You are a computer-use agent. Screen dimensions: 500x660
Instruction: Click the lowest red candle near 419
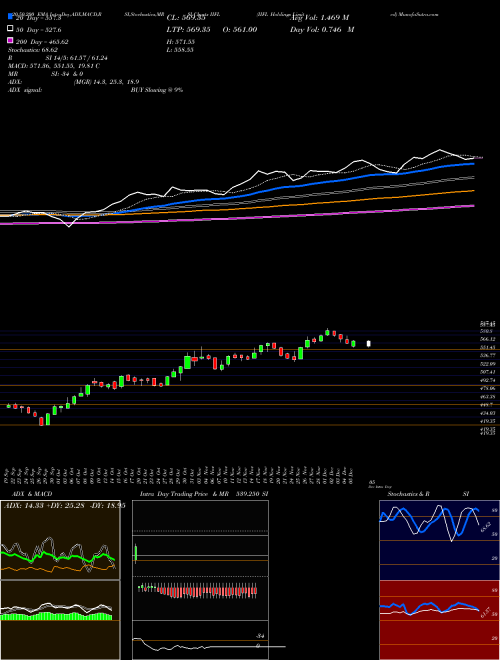[41, 421]
